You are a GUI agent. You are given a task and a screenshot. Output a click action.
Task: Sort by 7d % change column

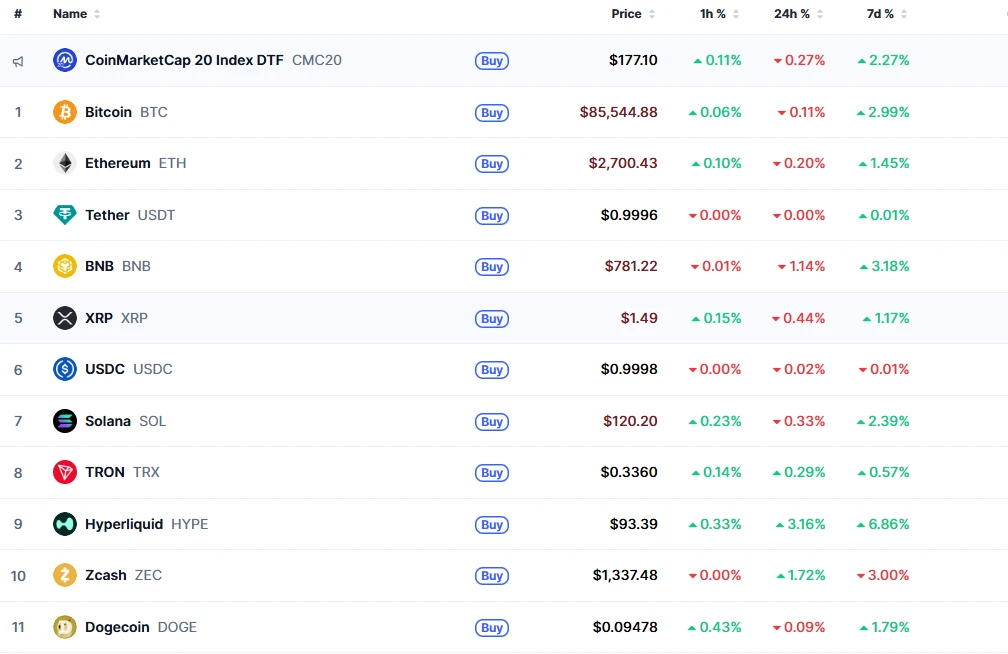[886, 14]
